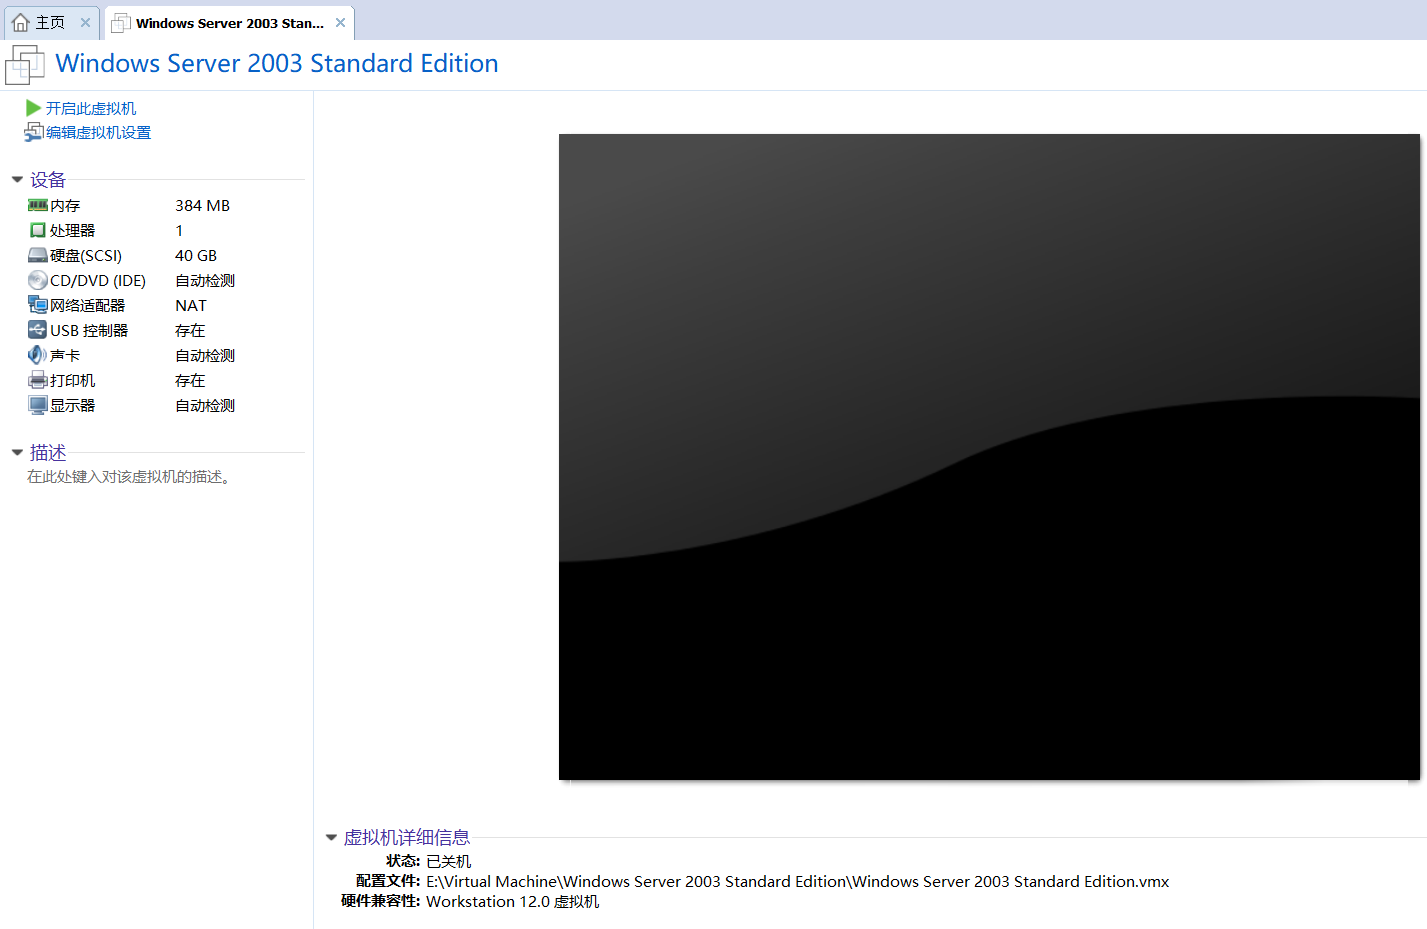Image resolution: width=1427 pixels, height=929 pixels.
Task: Collapse the 设备 (Devices) section
Action: click(x=17, y=180)
